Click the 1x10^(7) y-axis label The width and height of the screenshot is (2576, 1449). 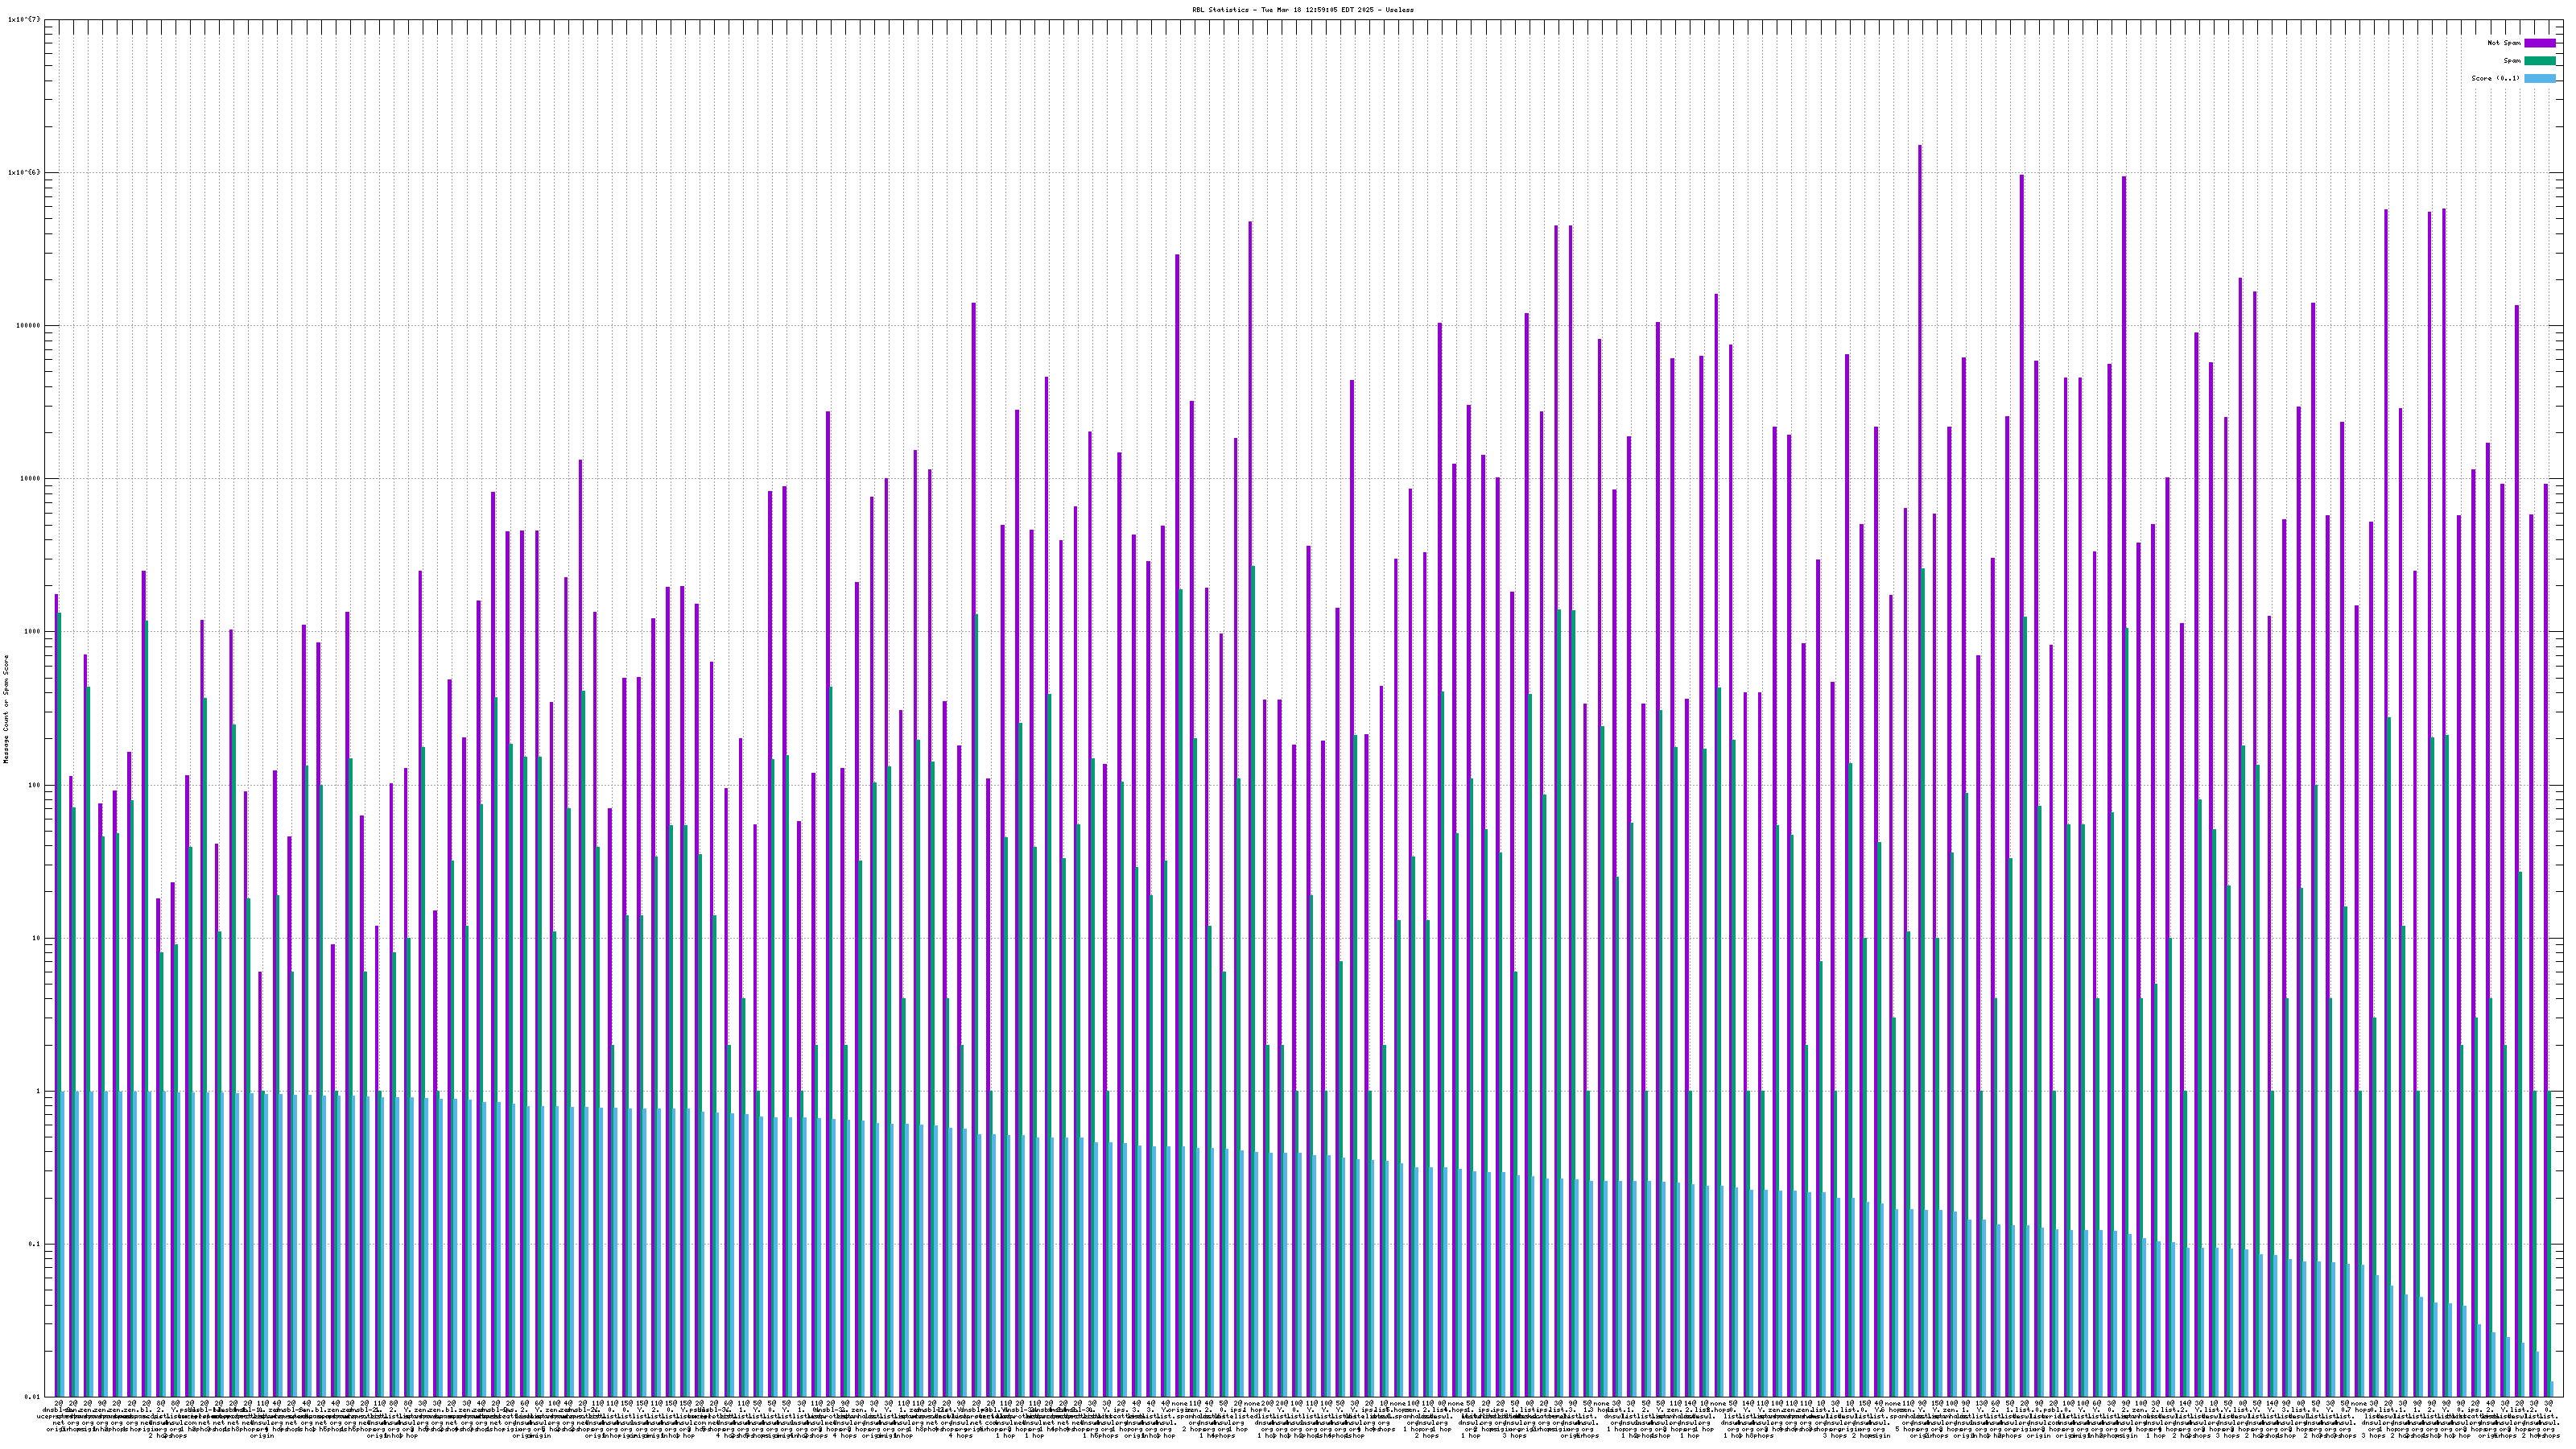click(24, 19)
